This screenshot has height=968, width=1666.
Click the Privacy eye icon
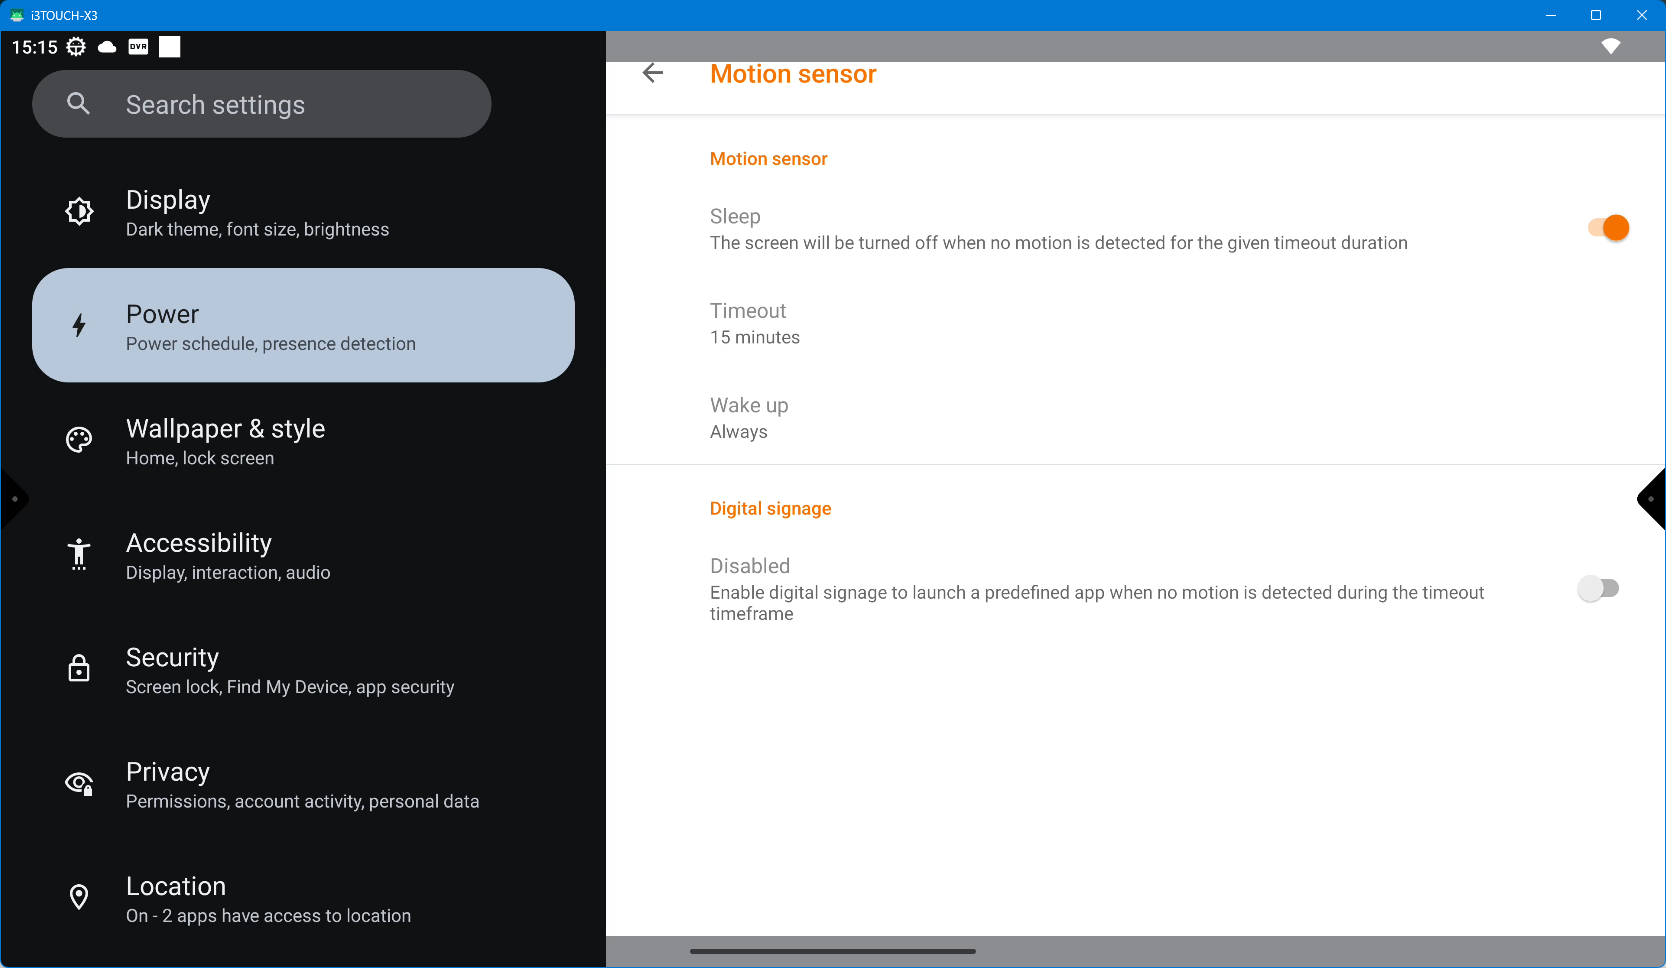(79, 783)
